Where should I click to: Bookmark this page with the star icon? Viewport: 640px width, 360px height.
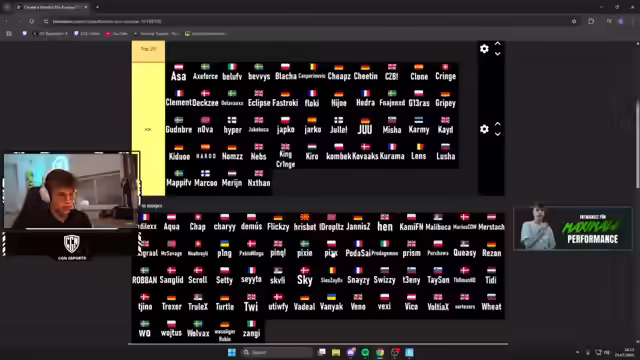(x=574, y=21)
